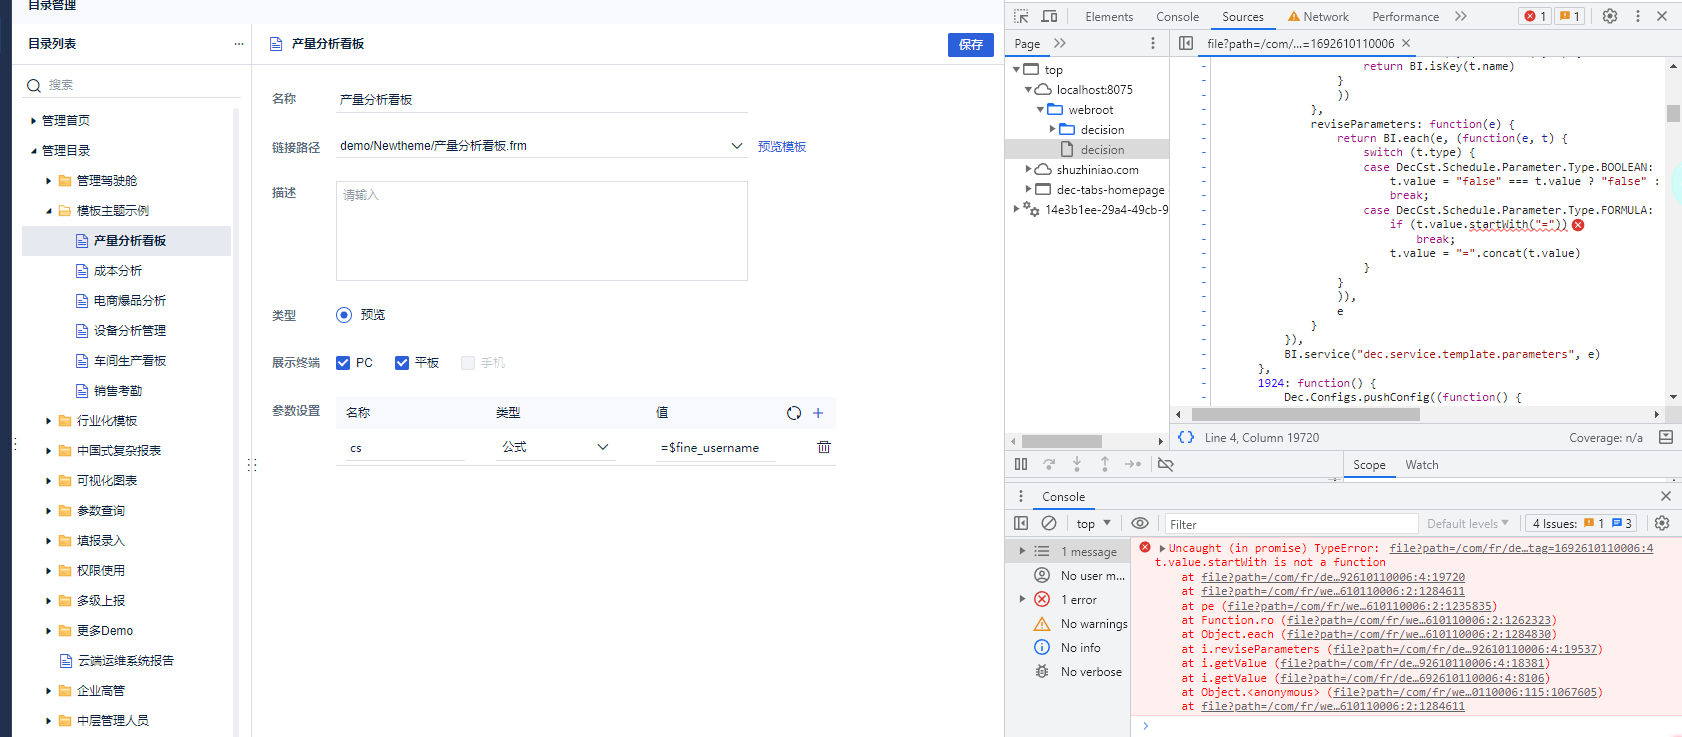Deactivate breakpoints icon
Image resolution: width=1682 pixels, height=737 pixels.
tap(1166, 464)
